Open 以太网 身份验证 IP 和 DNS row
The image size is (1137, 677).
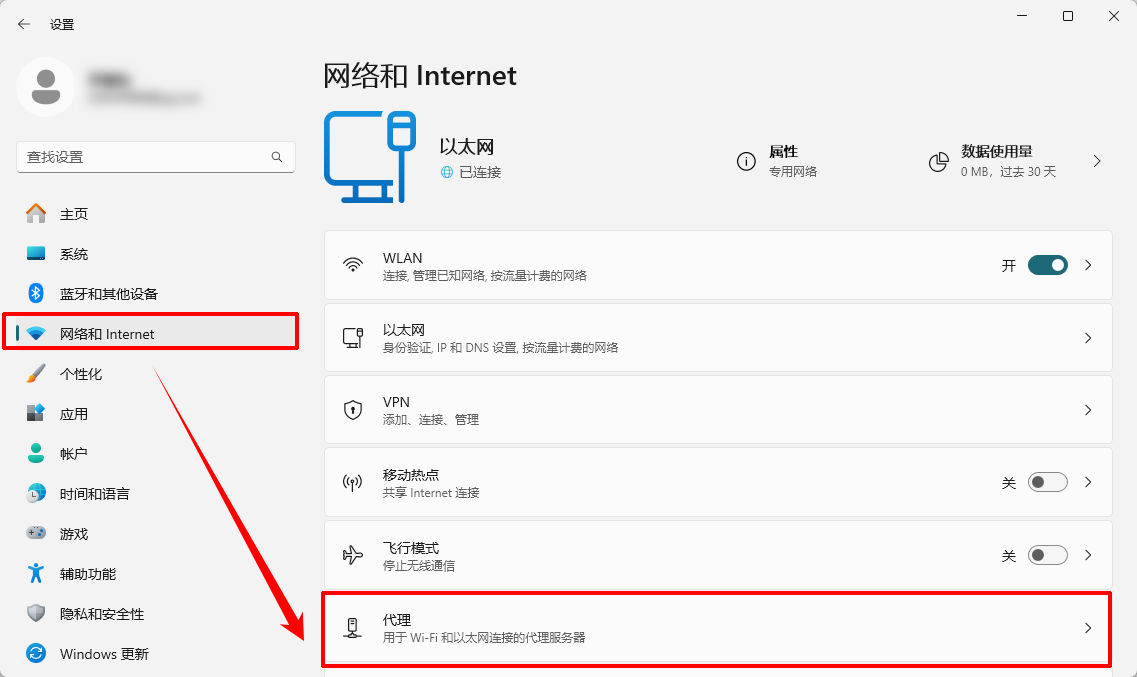pyautogui.click(x=718, y=338)
